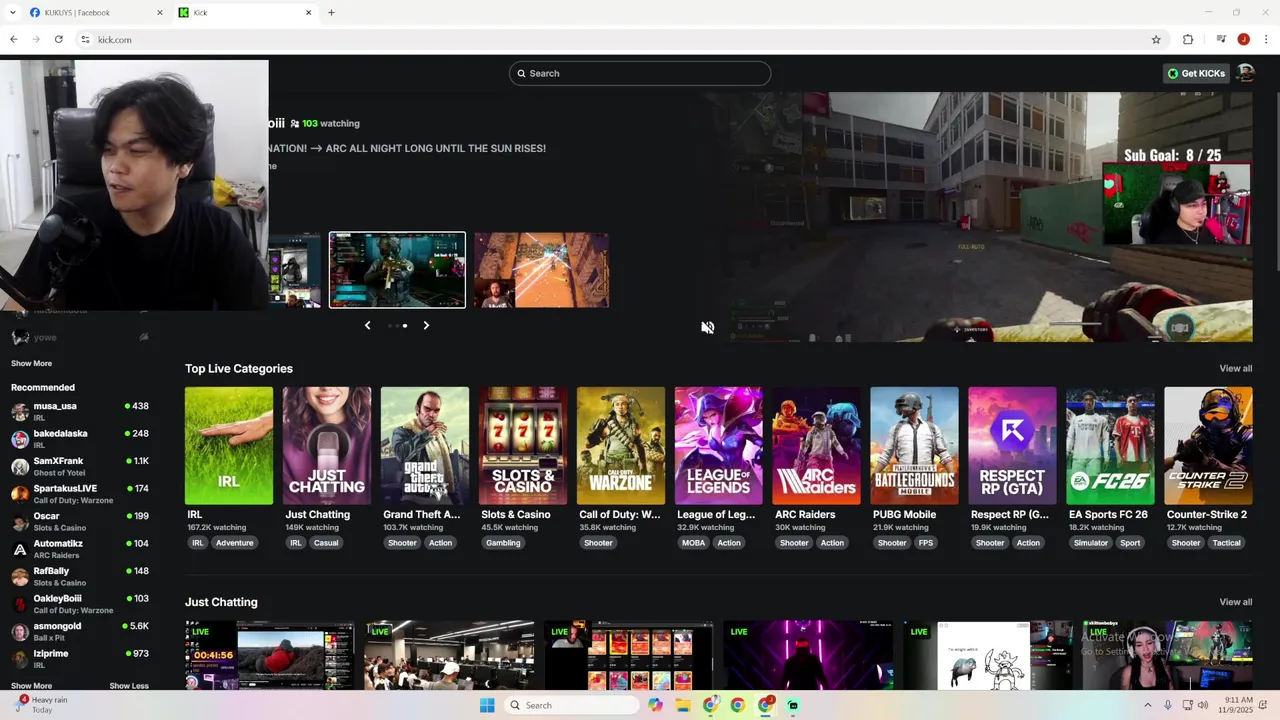This screenshot has height=720, width=1280.
Task: Open Slots & Casino category card
Action: click(x=523, y=446)
